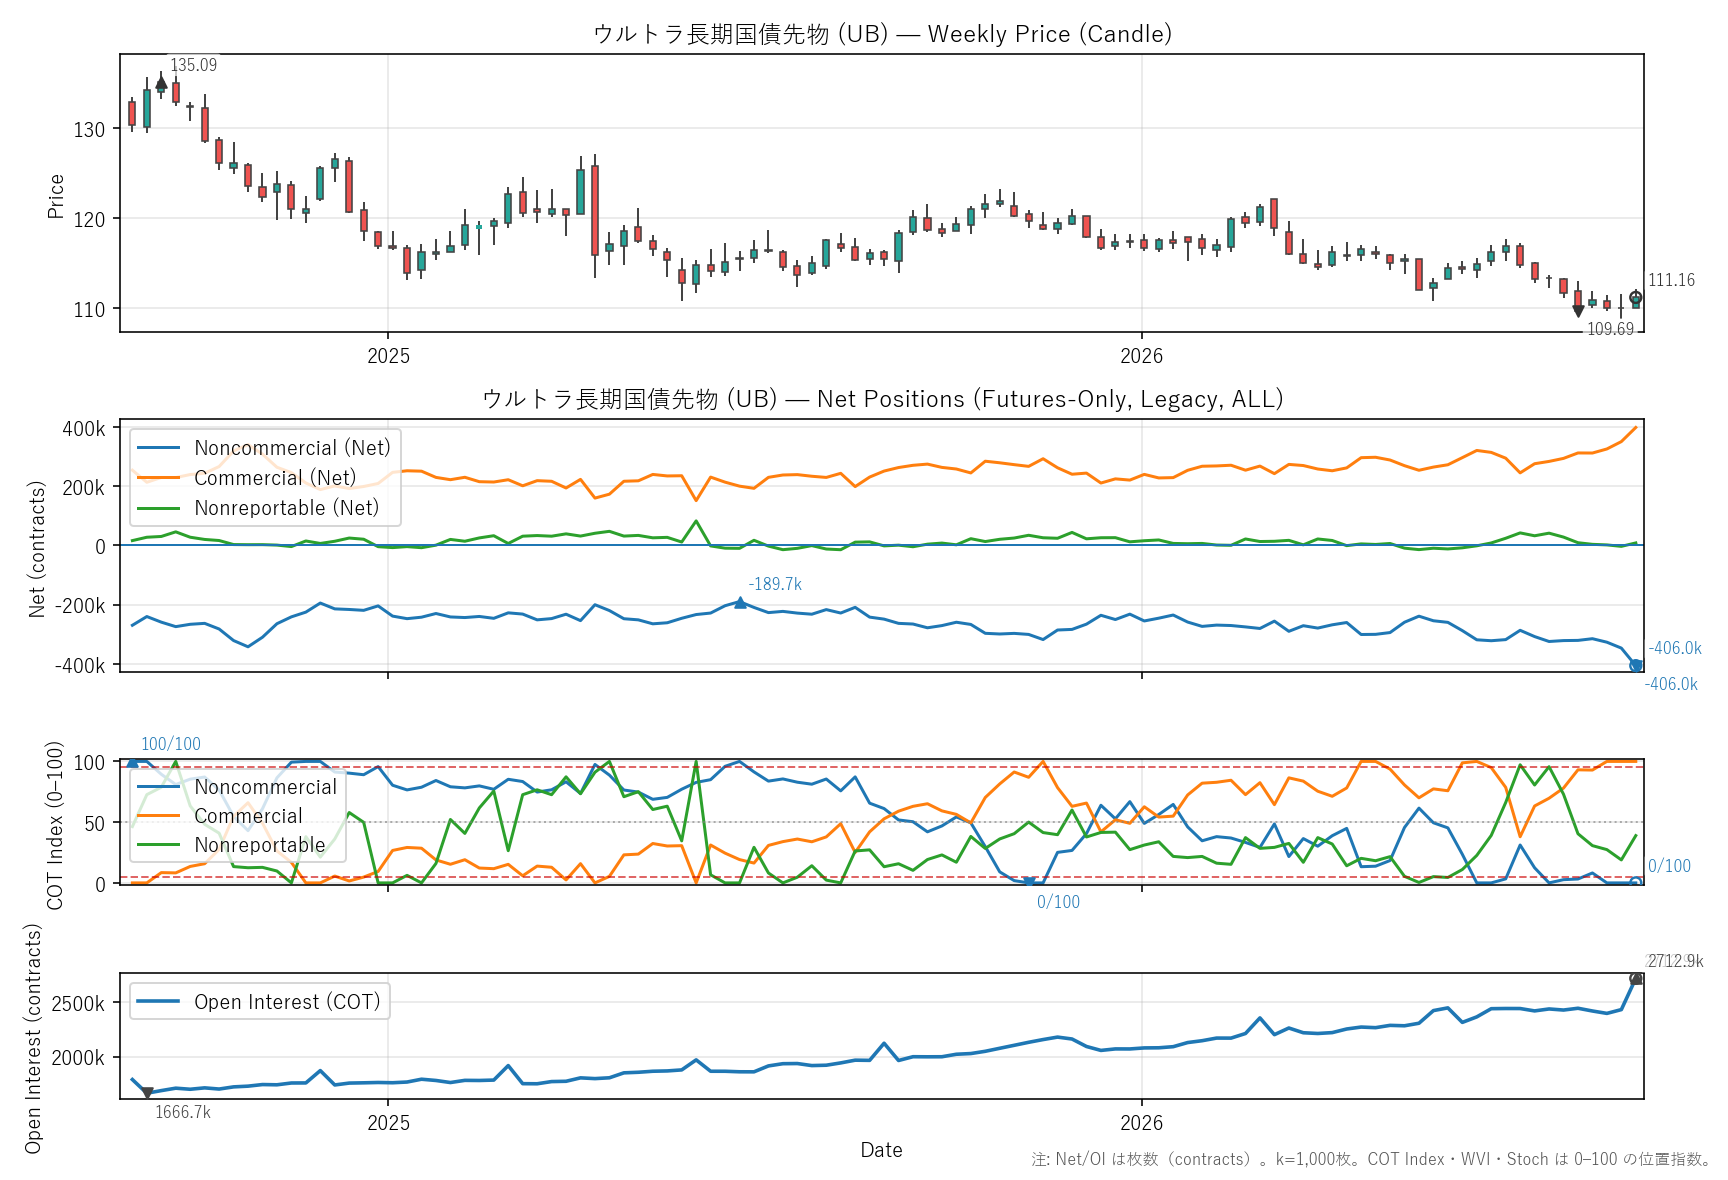Click the Net Positions chart title
Image resolution: width=1728 pixels, height=1180 pixels.
tap(882, 399)
